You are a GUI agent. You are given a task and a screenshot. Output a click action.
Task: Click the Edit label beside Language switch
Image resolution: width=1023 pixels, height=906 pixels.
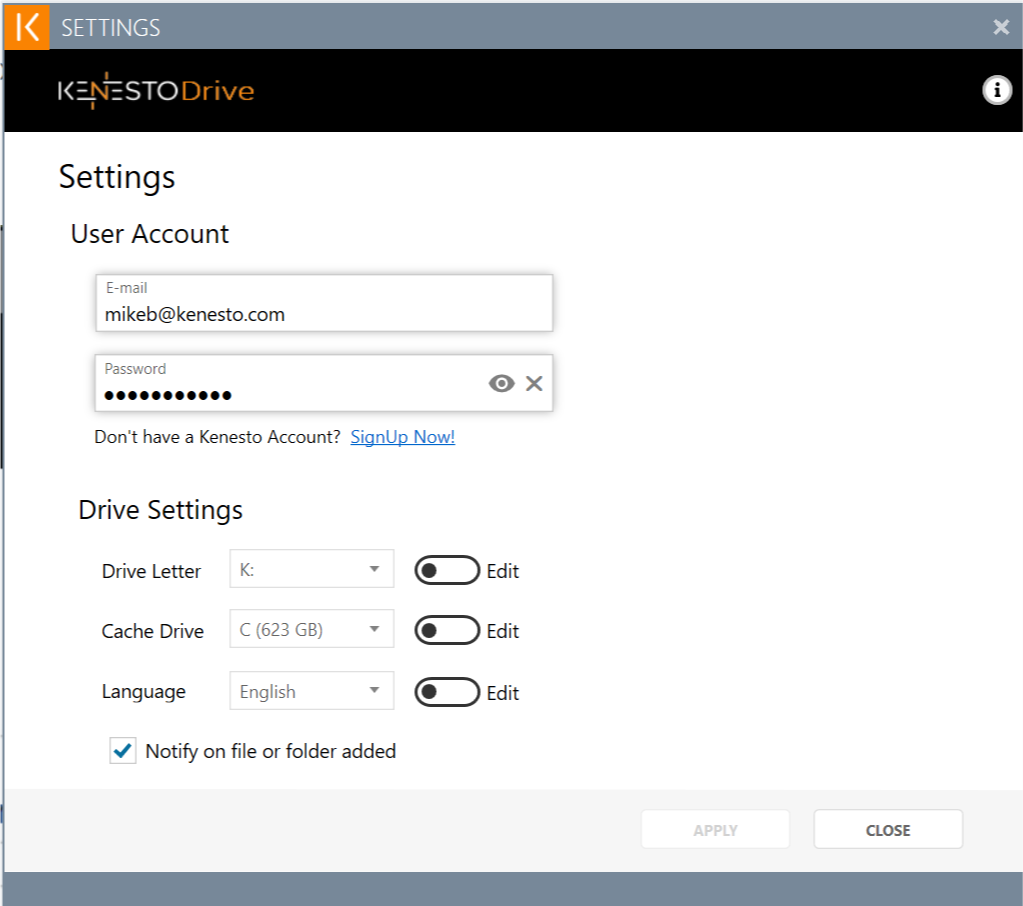tap(503, 693)
